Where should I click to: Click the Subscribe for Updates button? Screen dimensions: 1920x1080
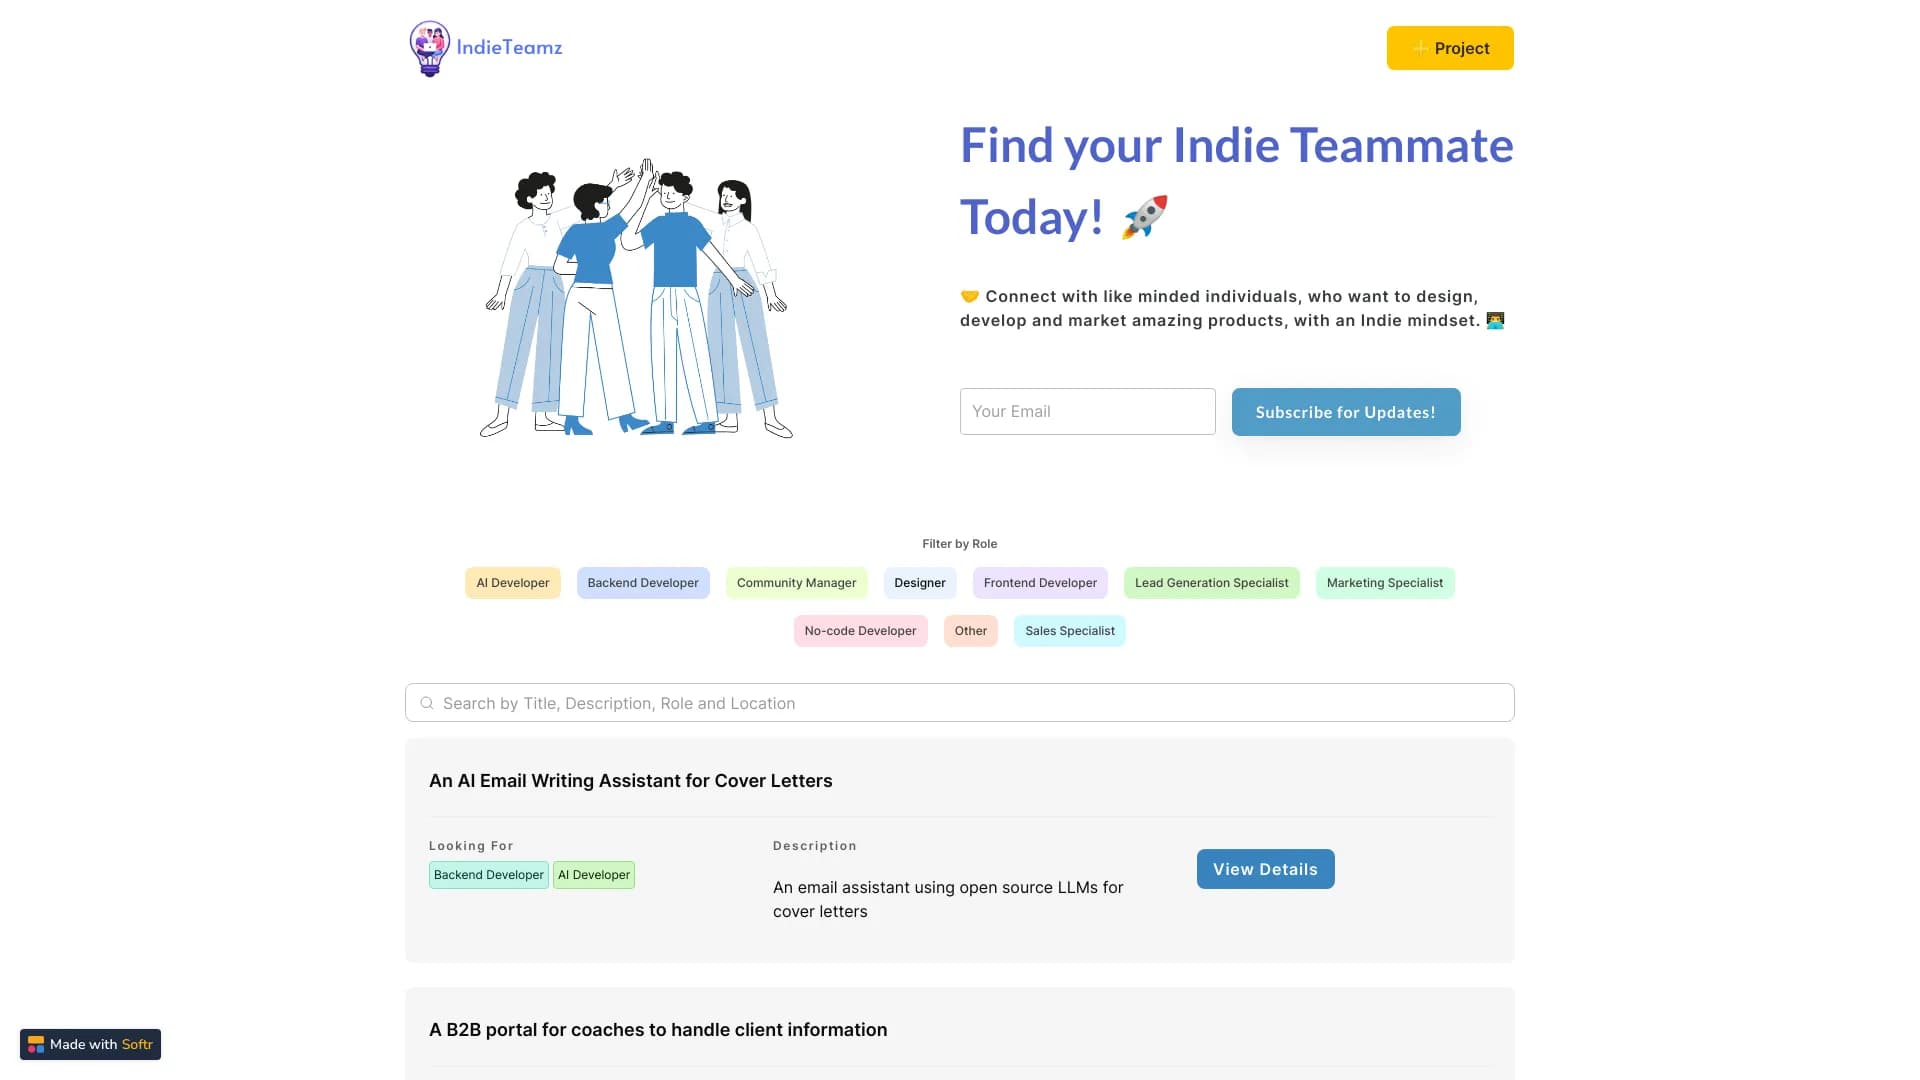click(x=1346, y=411)
